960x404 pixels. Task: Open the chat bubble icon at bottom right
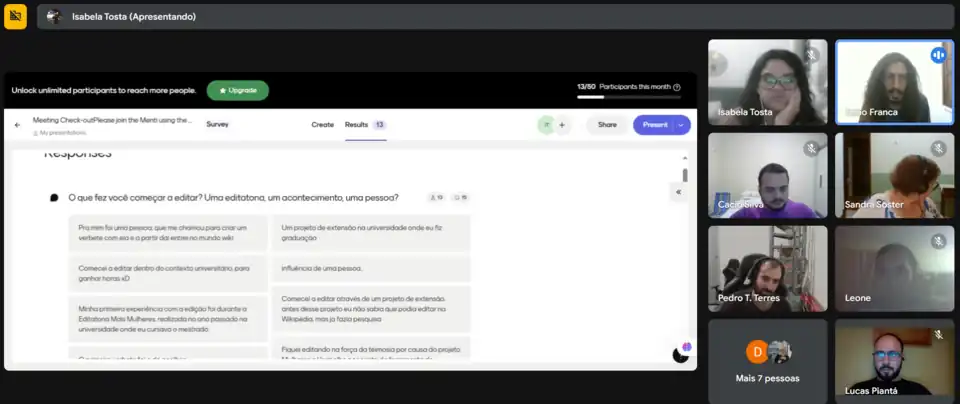681,353
